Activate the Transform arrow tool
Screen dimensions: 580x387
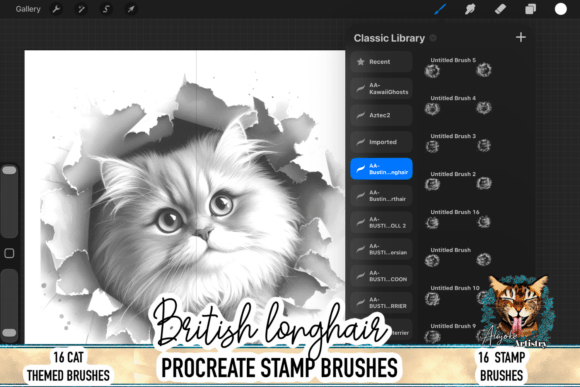point(131,9)
